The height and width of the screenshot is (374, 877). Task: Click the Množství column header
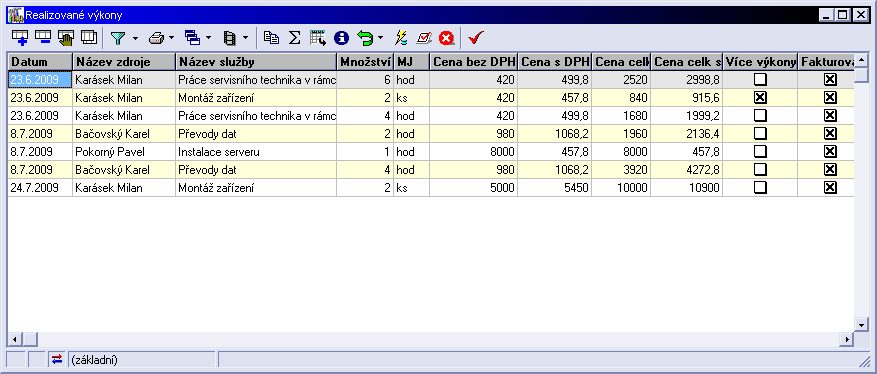pos(365,61)
